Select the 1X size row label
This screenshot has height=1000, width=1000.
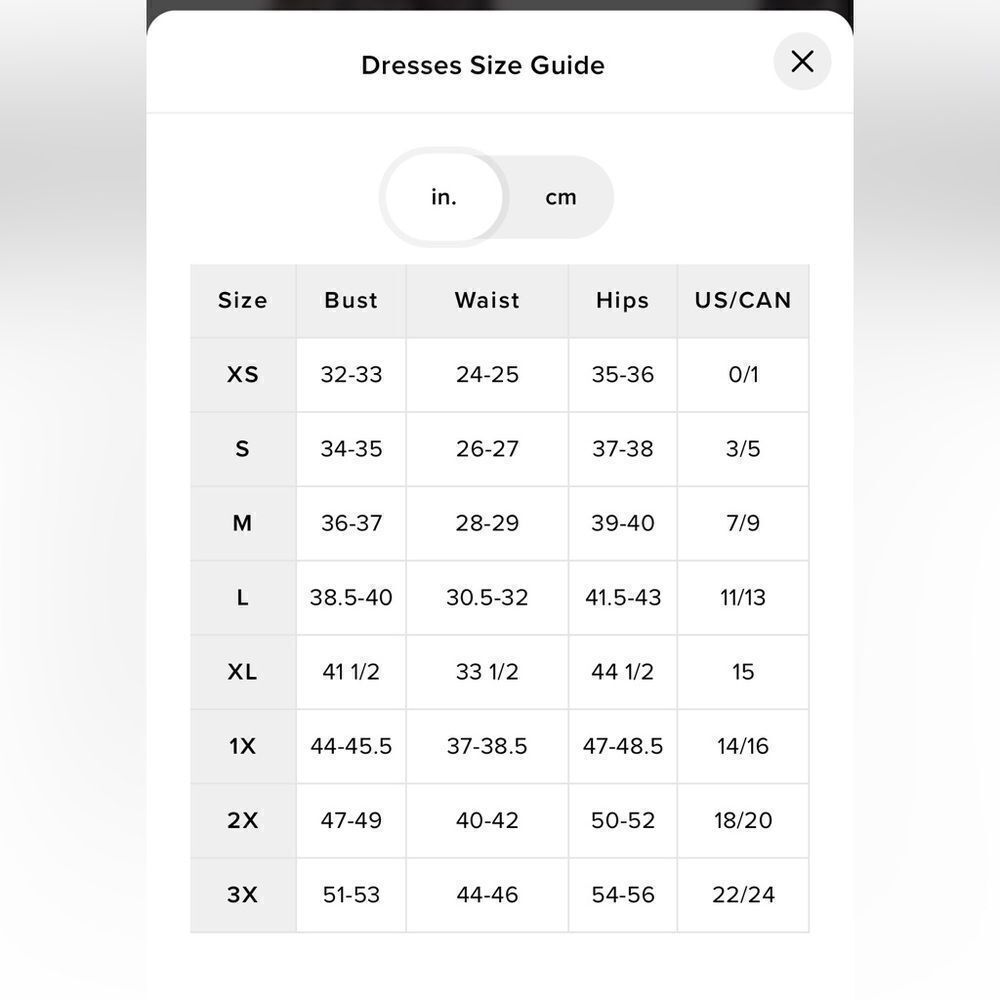243,746
